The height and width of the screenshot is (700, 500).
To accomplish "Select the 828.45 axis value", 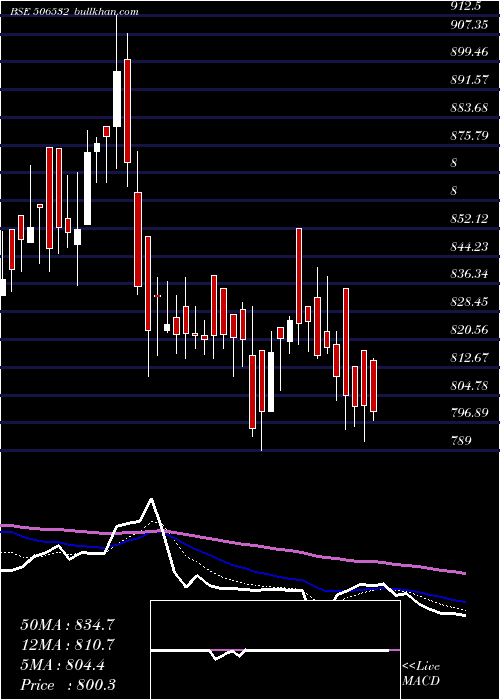I will tap(470, 302).
